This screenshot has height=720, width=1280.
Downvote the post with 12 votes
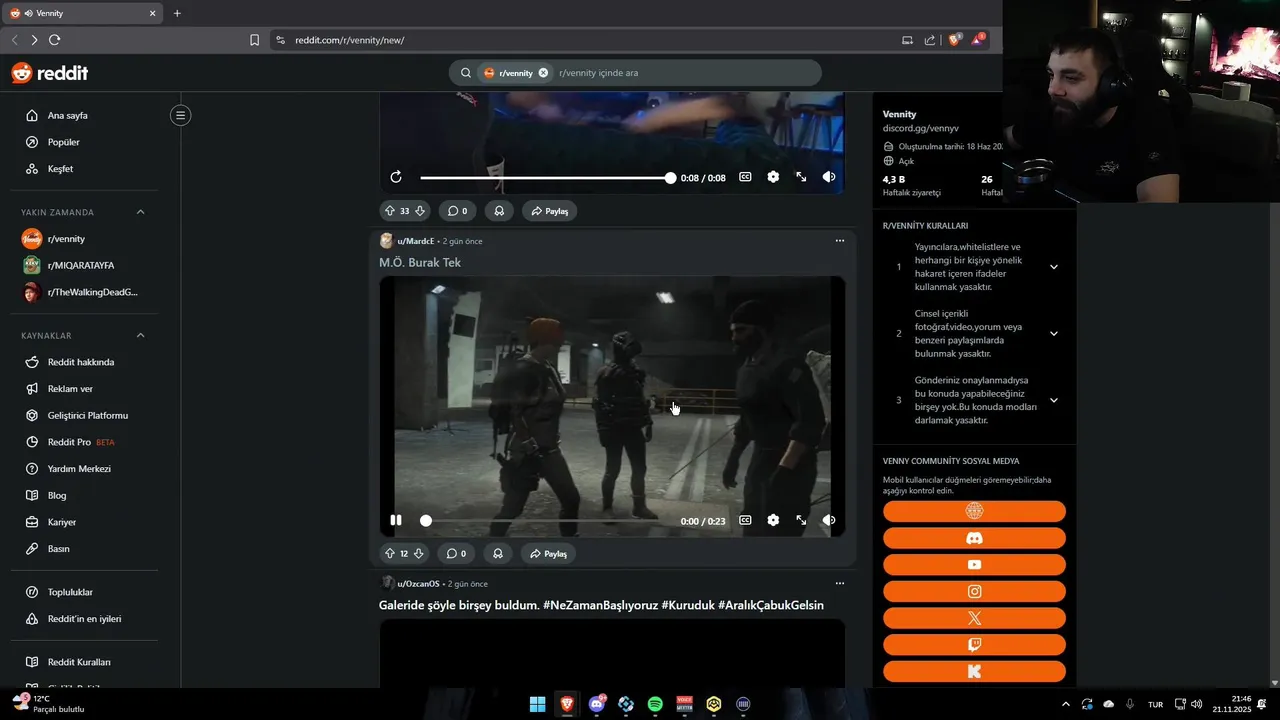click(419, 554)
